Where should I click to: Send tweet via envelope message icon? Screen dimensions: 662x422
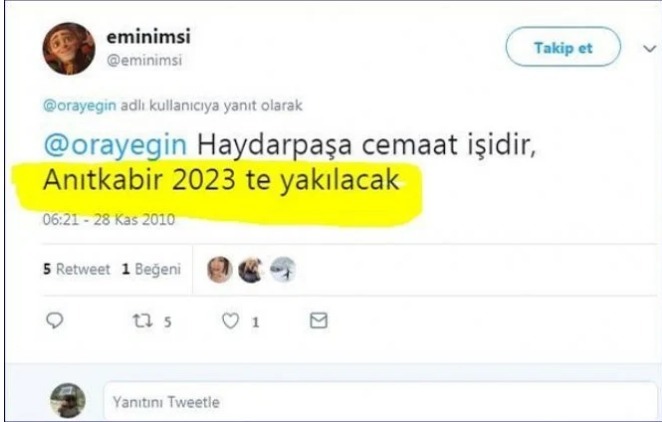tap(318, 321)
